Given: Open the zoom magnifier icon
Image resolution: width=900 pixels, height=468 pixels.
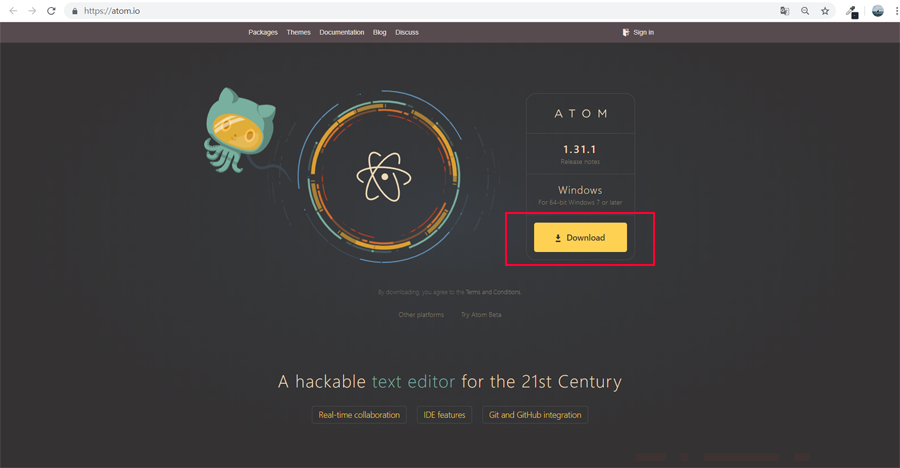Looking at the screenshot, I should pos(805,11).
